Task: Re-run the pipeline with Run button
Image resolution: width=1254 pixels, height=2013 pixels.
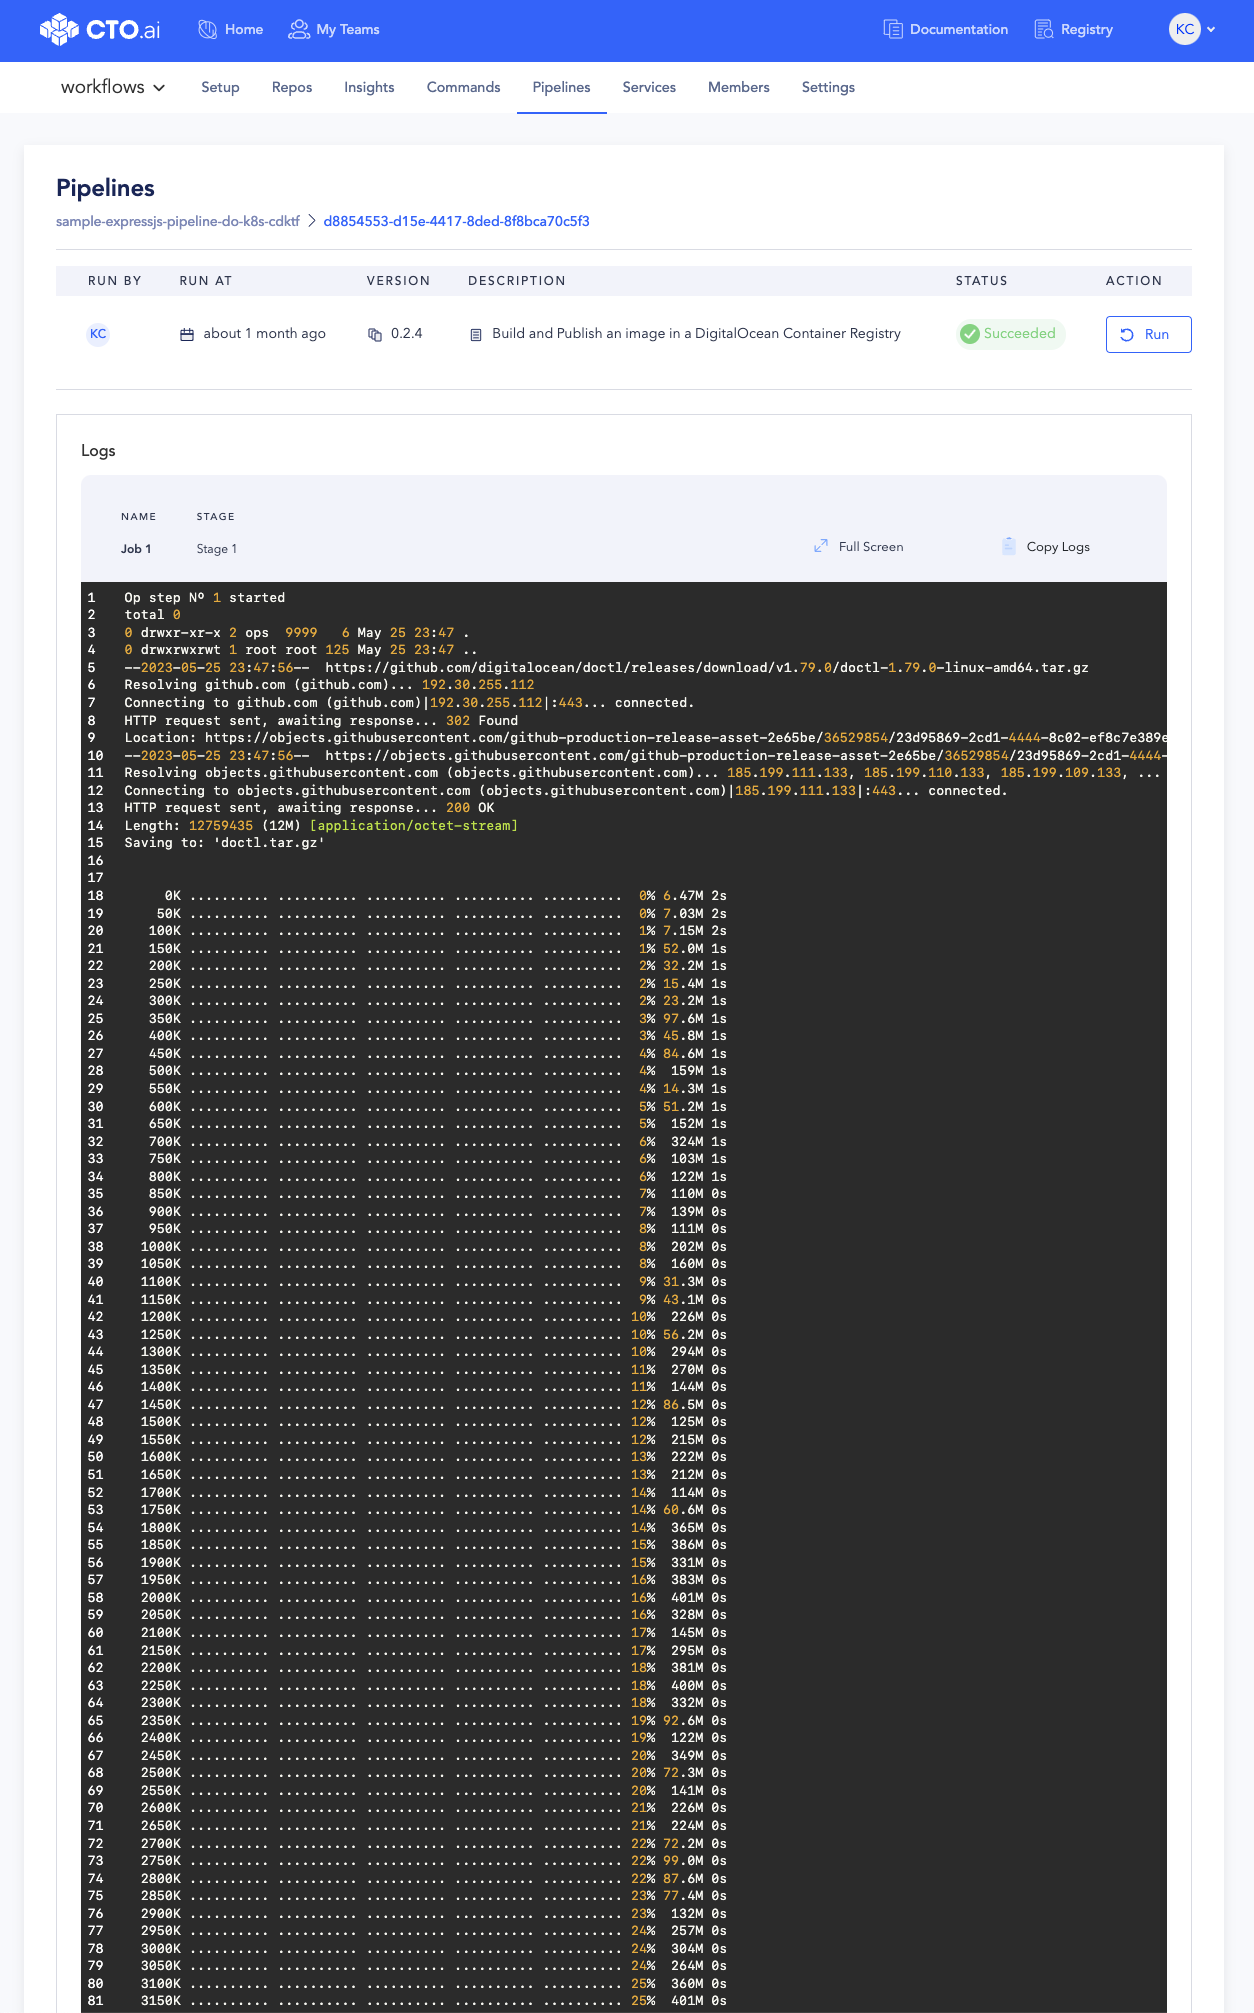Action: [x=1148, y=334]
